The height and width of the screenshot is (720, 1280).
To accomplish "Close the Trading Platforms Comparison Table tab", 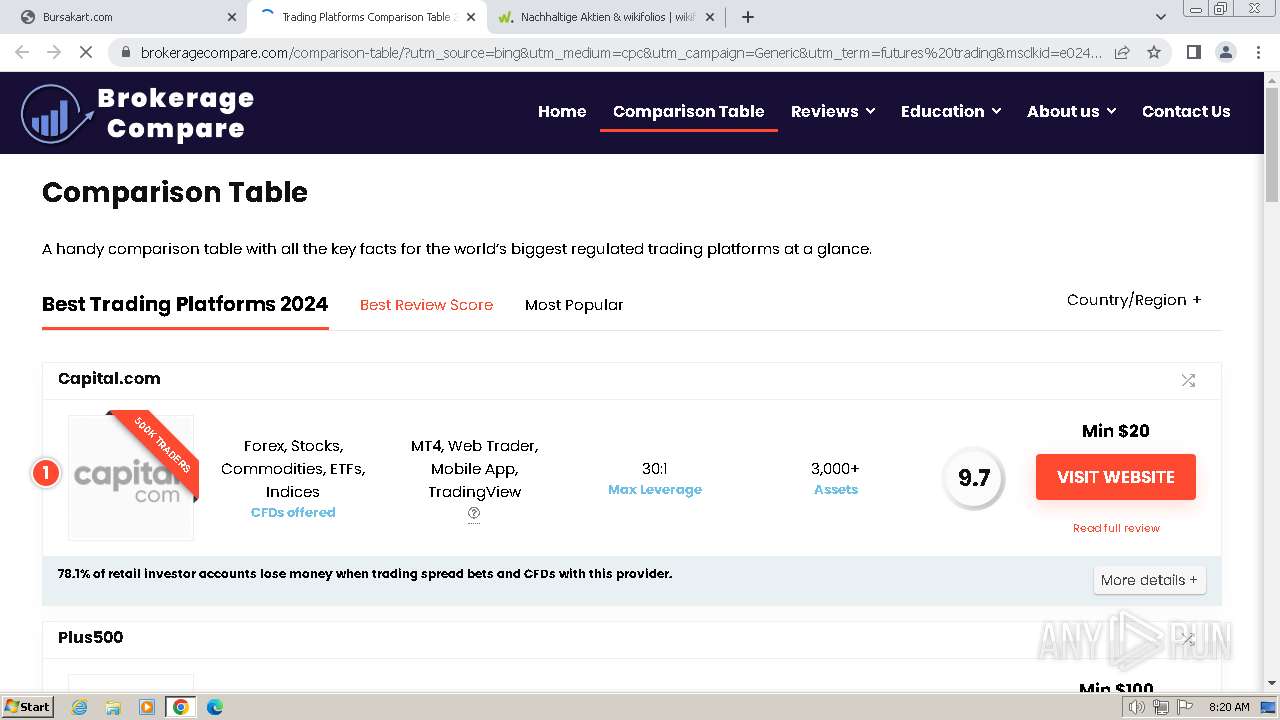I will (471, 17).
